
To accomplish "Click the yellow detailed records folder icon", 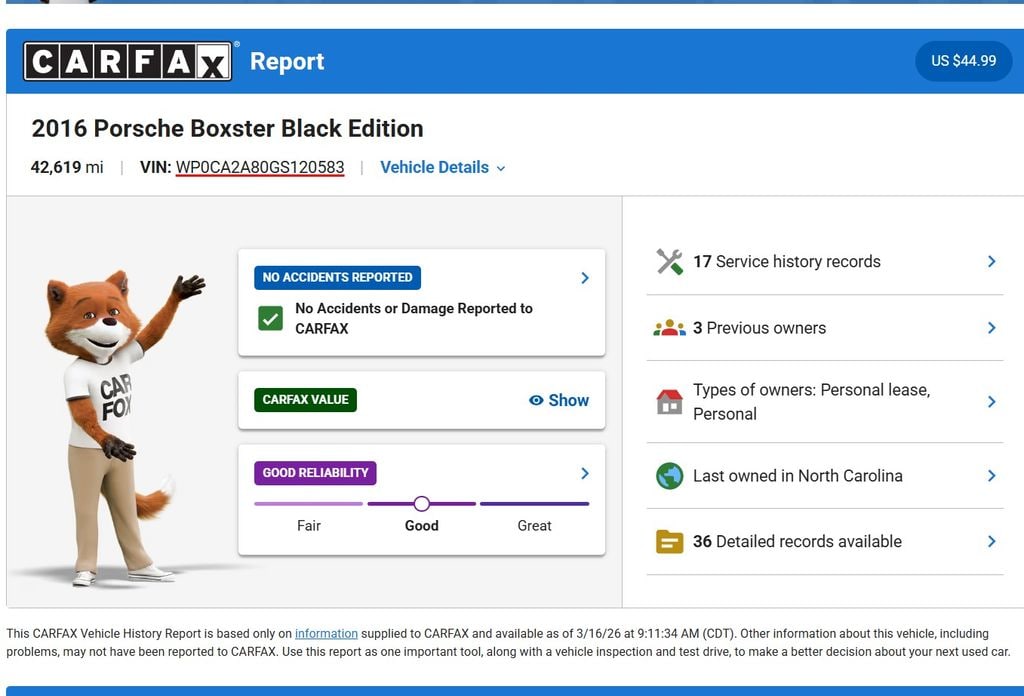I will tap(669, 542).
